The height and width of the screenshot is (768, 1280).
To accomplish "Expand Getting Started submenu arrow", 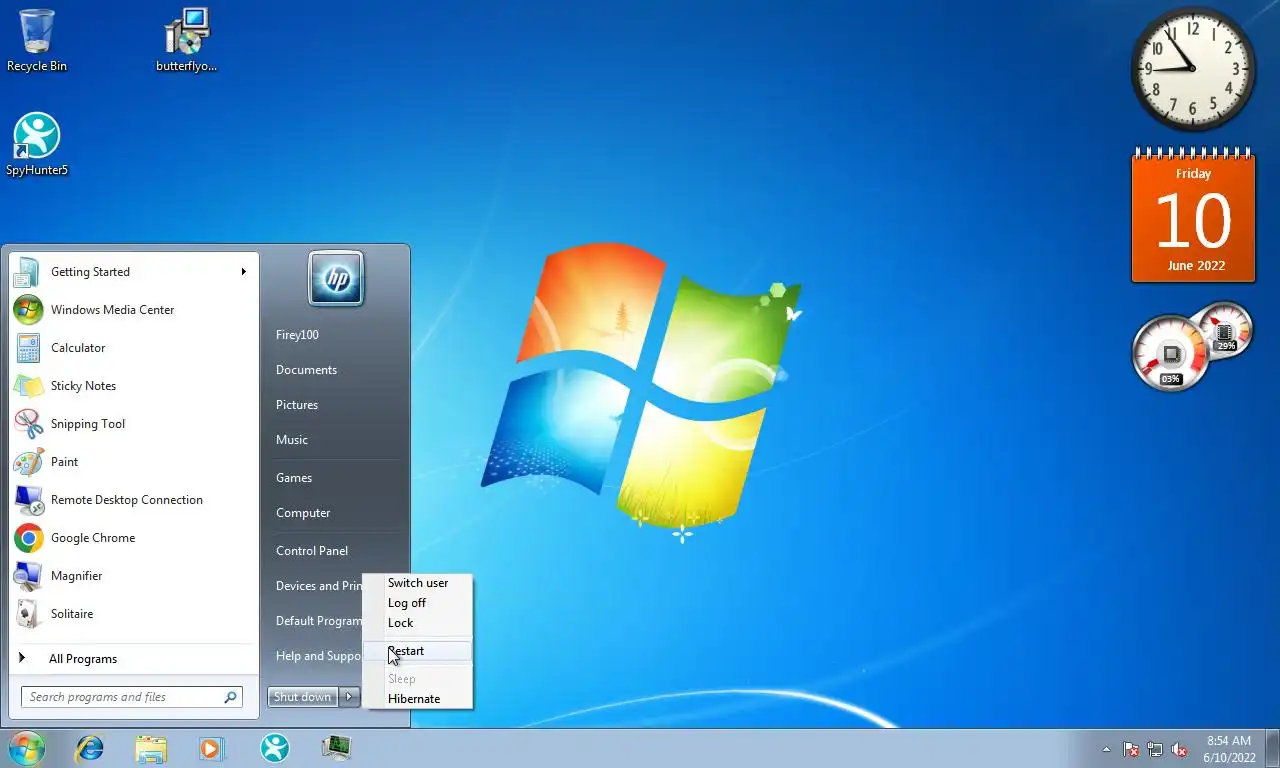I will point(243,271).
